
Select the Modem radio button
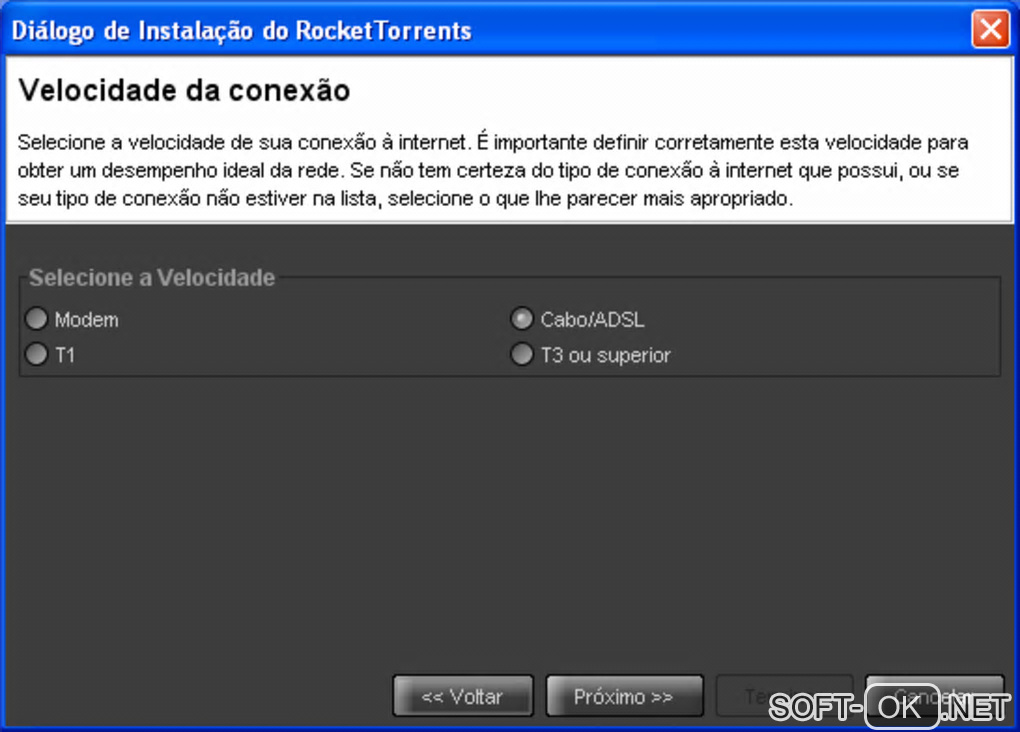tap(36, 319)
